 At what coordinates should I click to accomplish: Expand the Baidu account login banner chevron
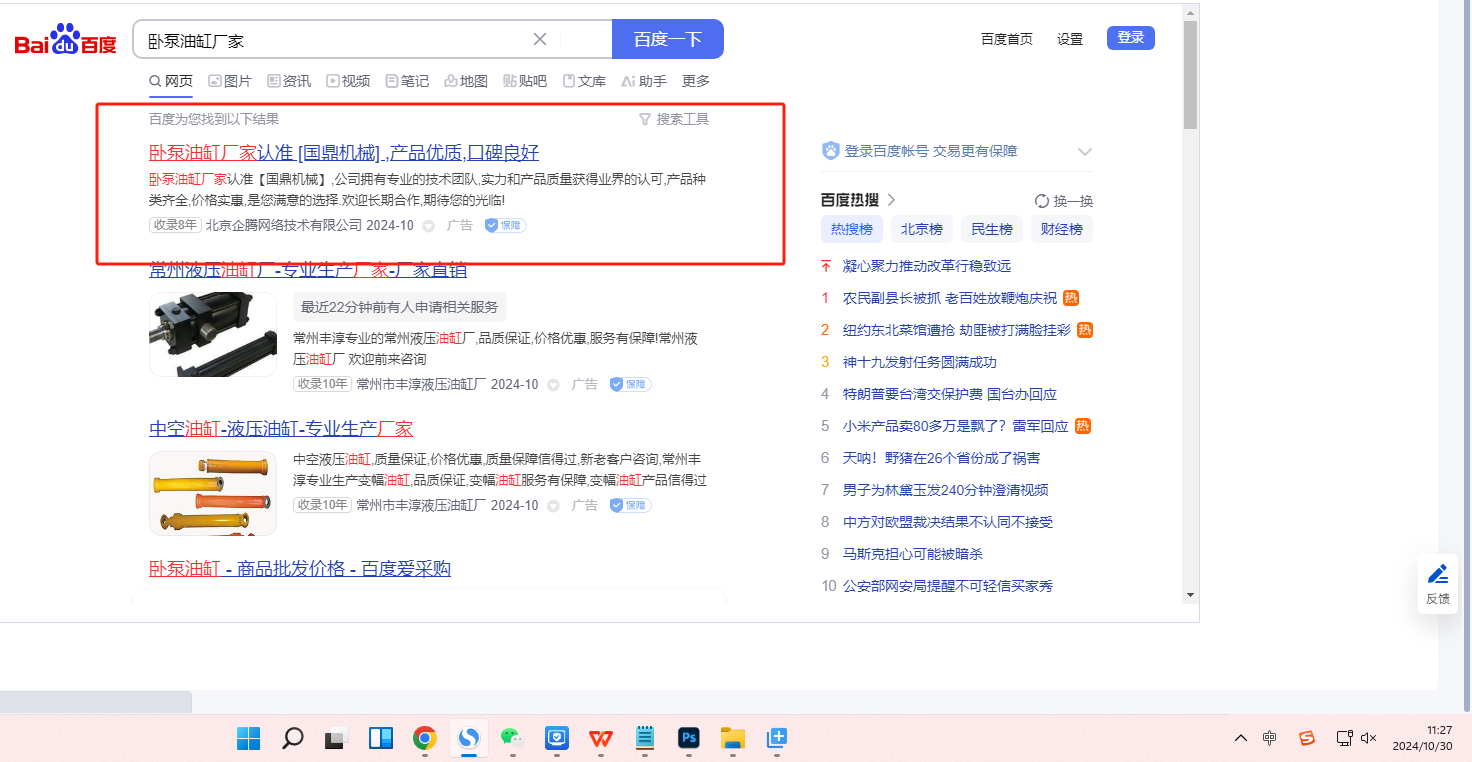[x=1085, y=152]
